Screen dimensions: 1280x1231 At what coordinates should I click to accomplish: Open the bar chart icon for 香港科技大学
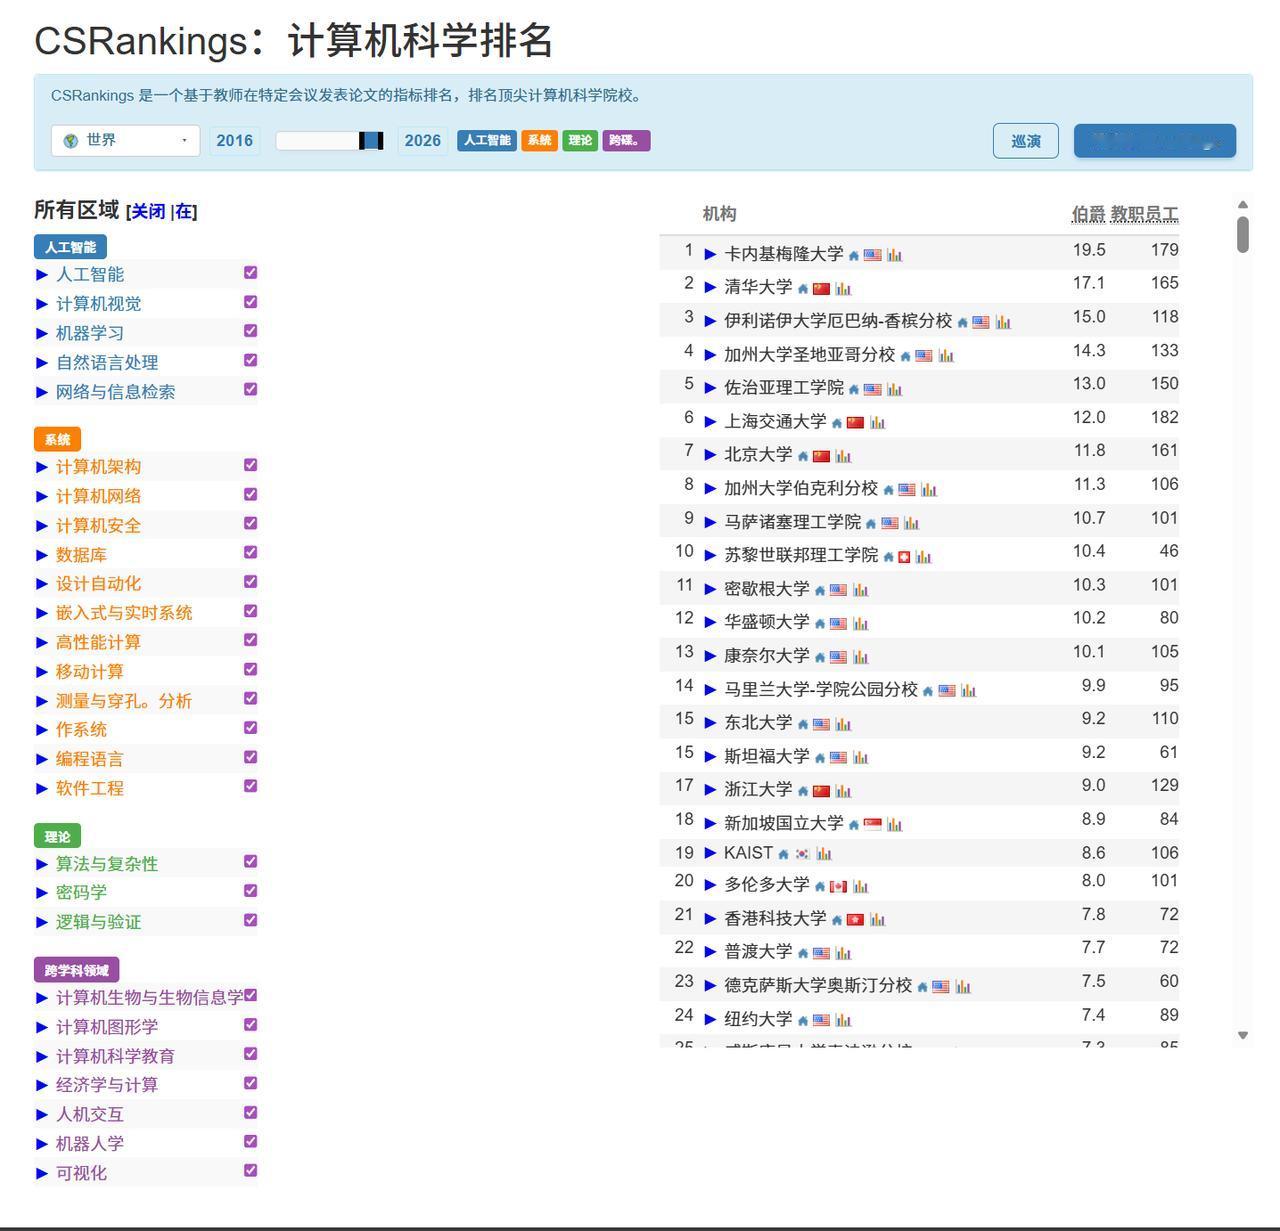(x=877, y=919)
